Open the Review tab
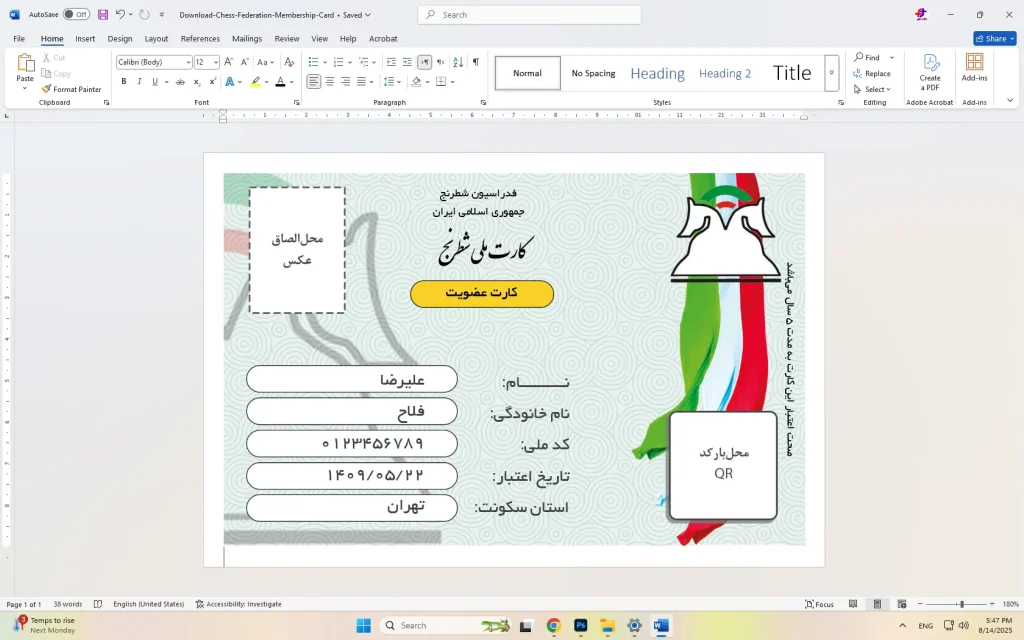1024x640 pixels. click(x=287, y=39)
